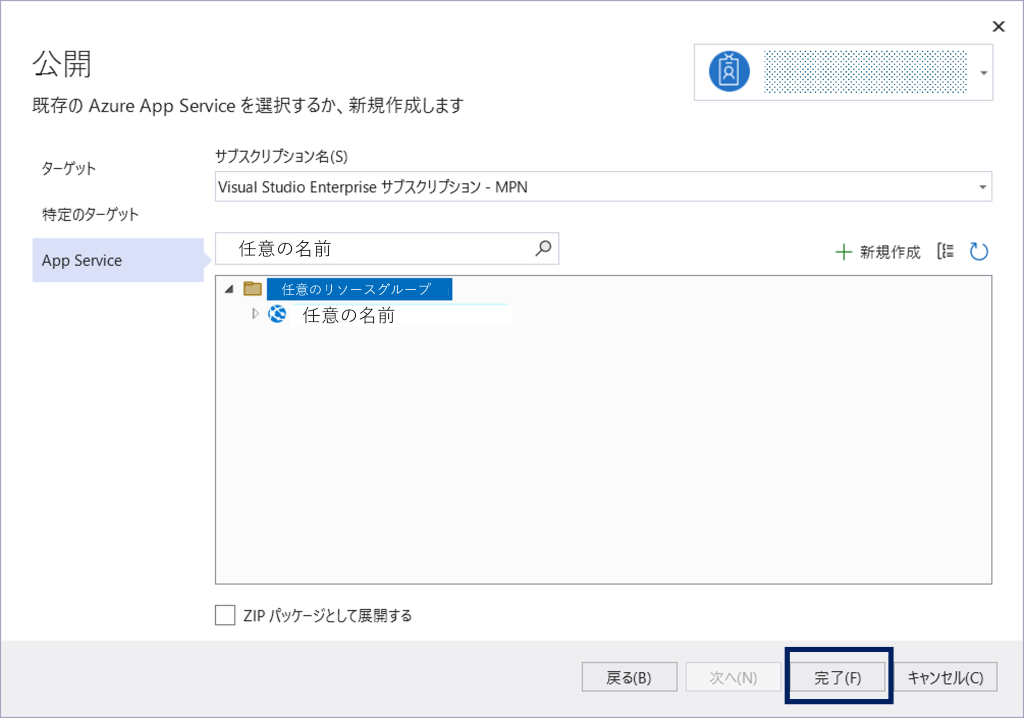1024x718 pixels.
Task: Click the account badge icon
Action: coord(729,71)
